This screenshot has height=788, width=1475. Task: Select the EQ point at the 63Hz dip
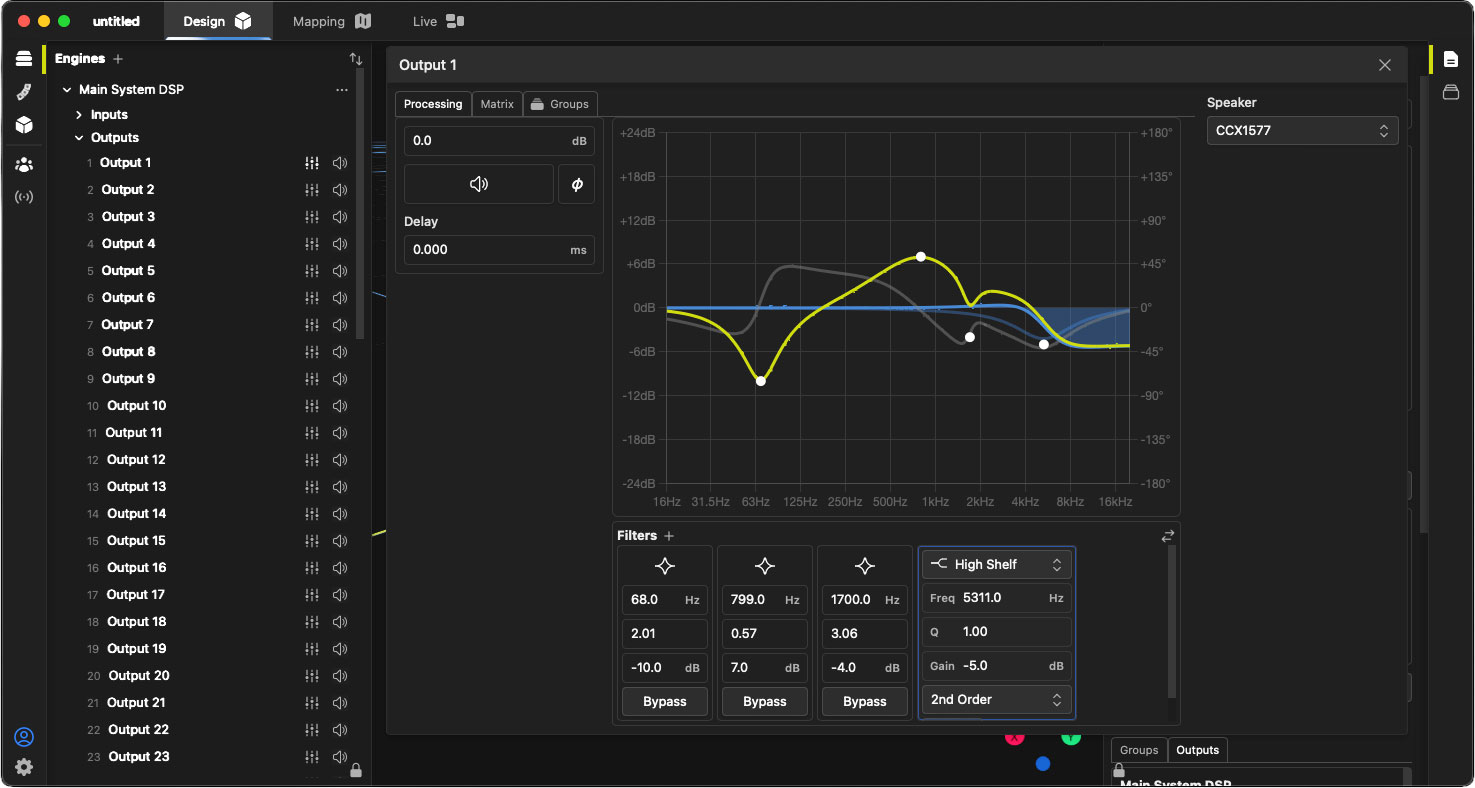point(761,381)
